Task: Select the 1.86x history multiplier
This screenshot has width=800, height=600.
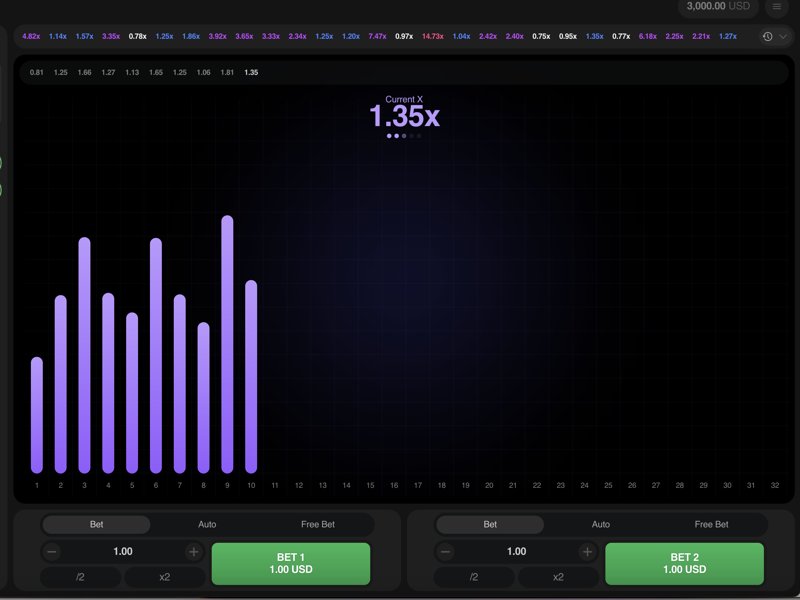Action: [x=191, y=36]
